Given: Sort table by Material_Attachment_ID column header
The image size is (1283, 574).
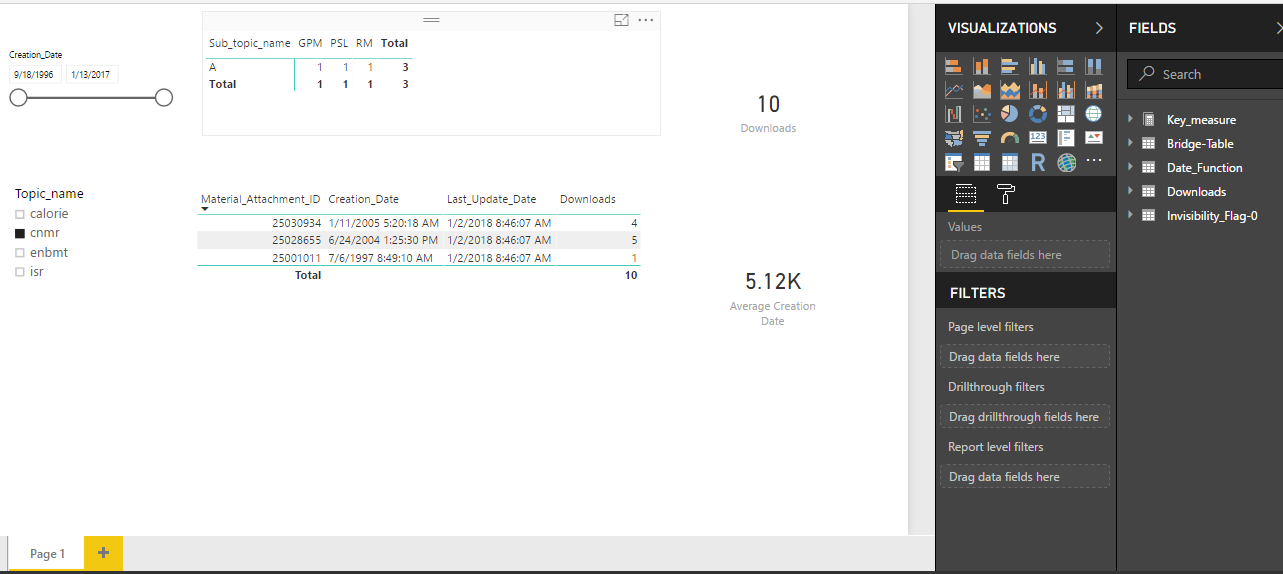Looking at the screenshot, I should pyautogui.click(x=261, y=199).
